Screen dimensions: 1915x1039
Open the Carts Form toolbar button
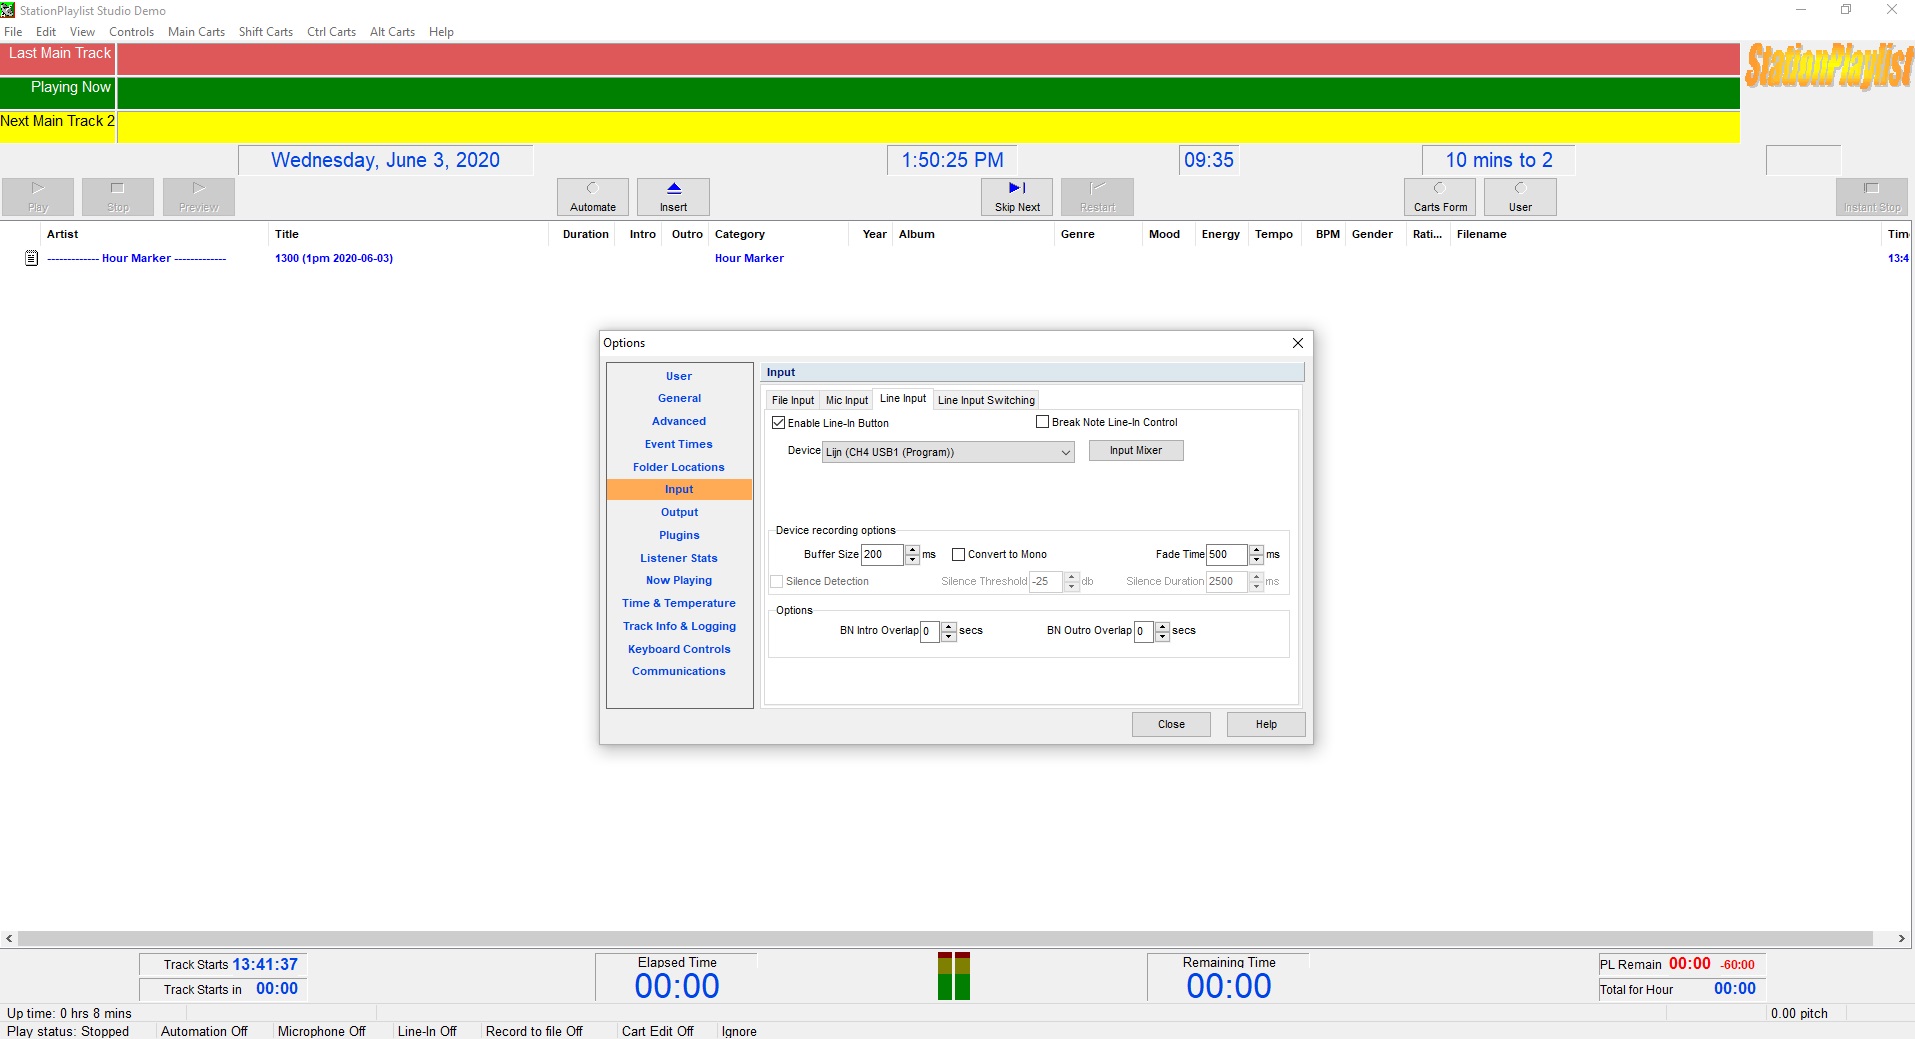pos(1439,197)
